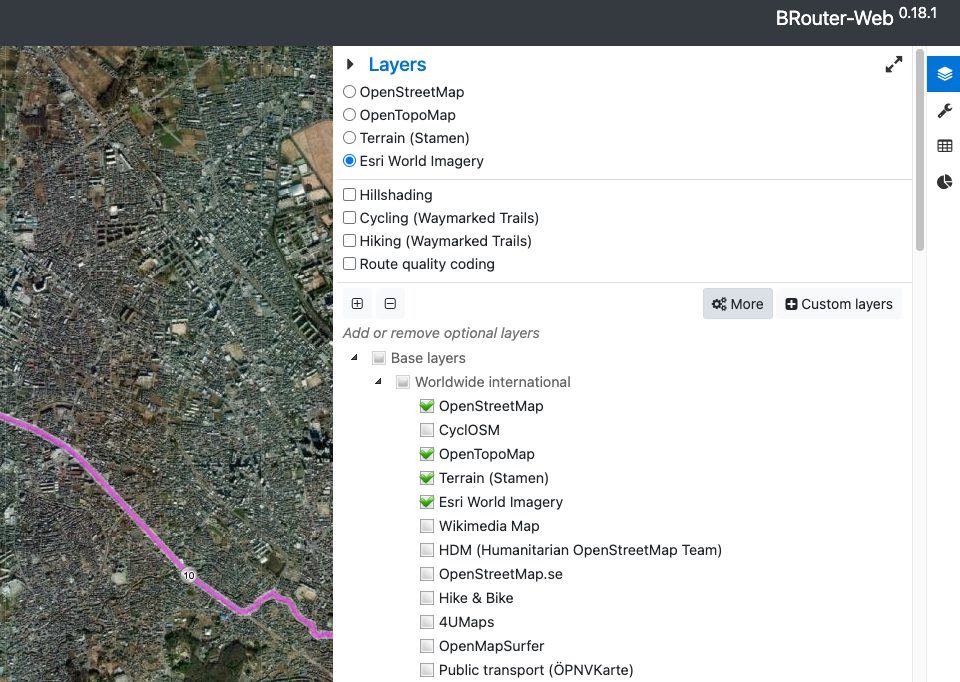This screenshot has height=682, width=960.
Task: Collapse the Base layers tree node
Action: coord(354,358)
